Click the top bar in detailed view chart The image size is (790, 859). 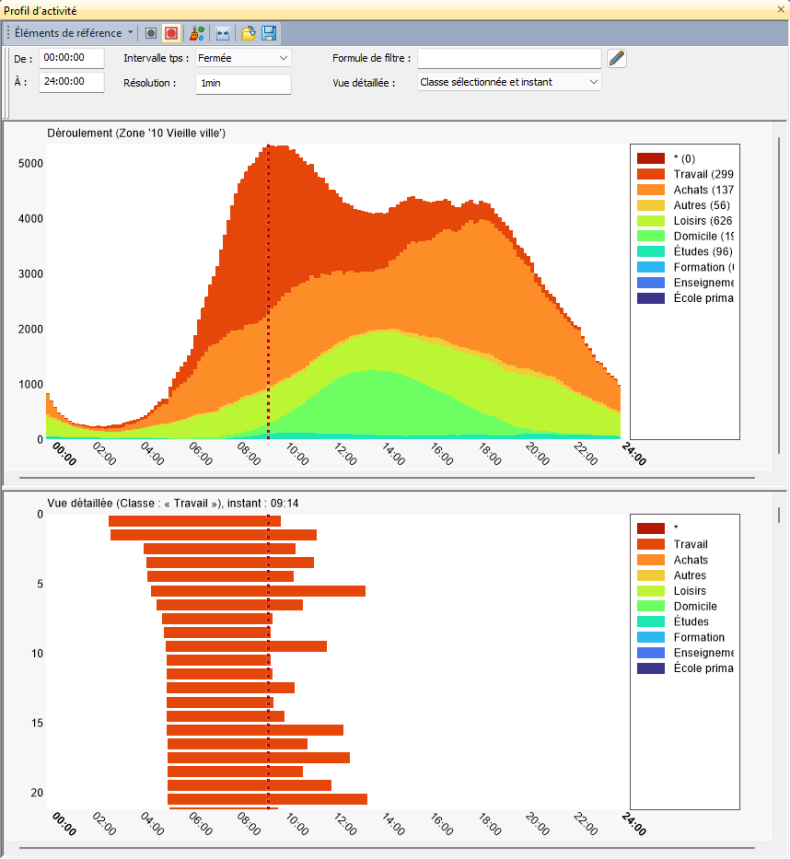click(194, 521)
